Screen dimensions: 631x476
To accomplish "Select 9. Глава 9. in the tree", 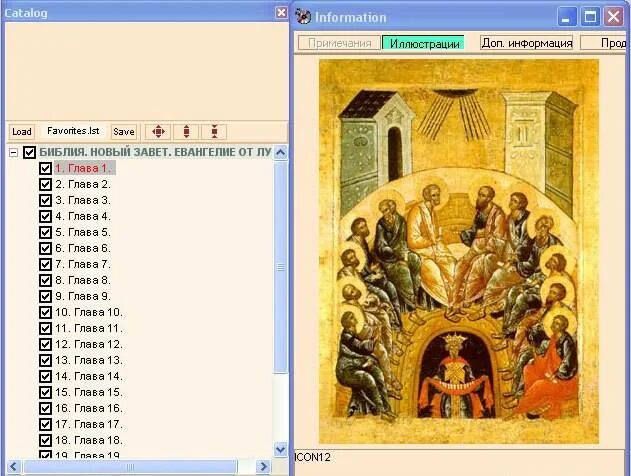I will (x=83, y=296).
